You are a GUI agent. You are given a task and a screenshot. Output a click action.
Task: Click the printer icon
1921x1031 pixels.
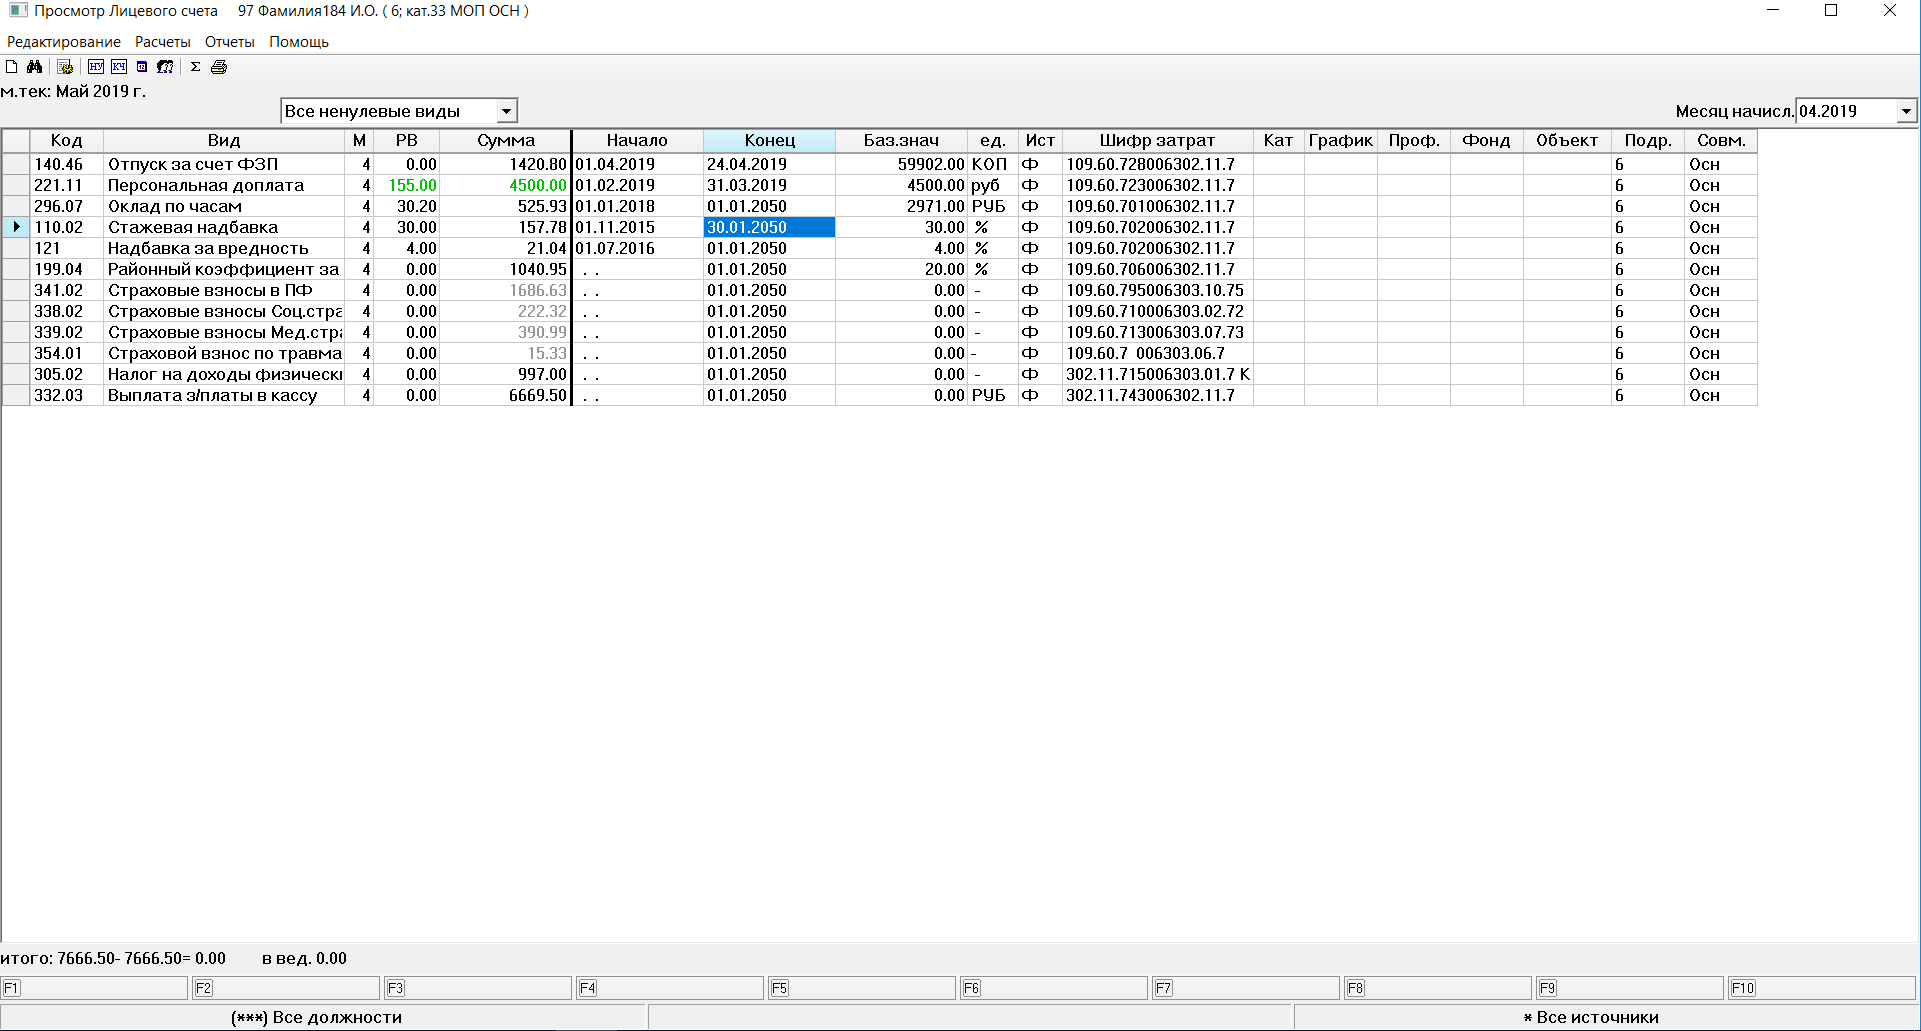[x=219, y=67]
